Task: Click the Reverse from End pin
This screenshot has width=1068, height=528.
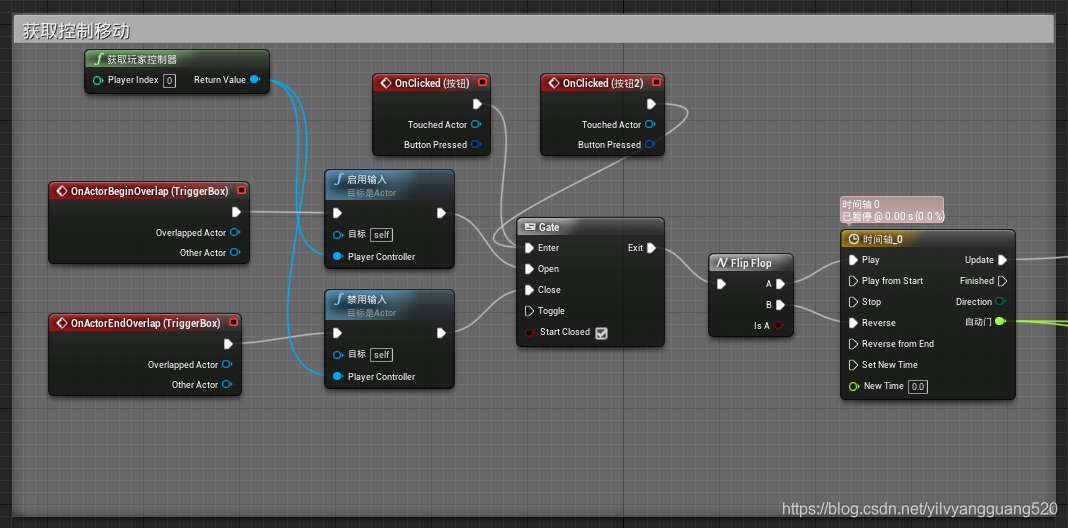Action: click(853, 343)
